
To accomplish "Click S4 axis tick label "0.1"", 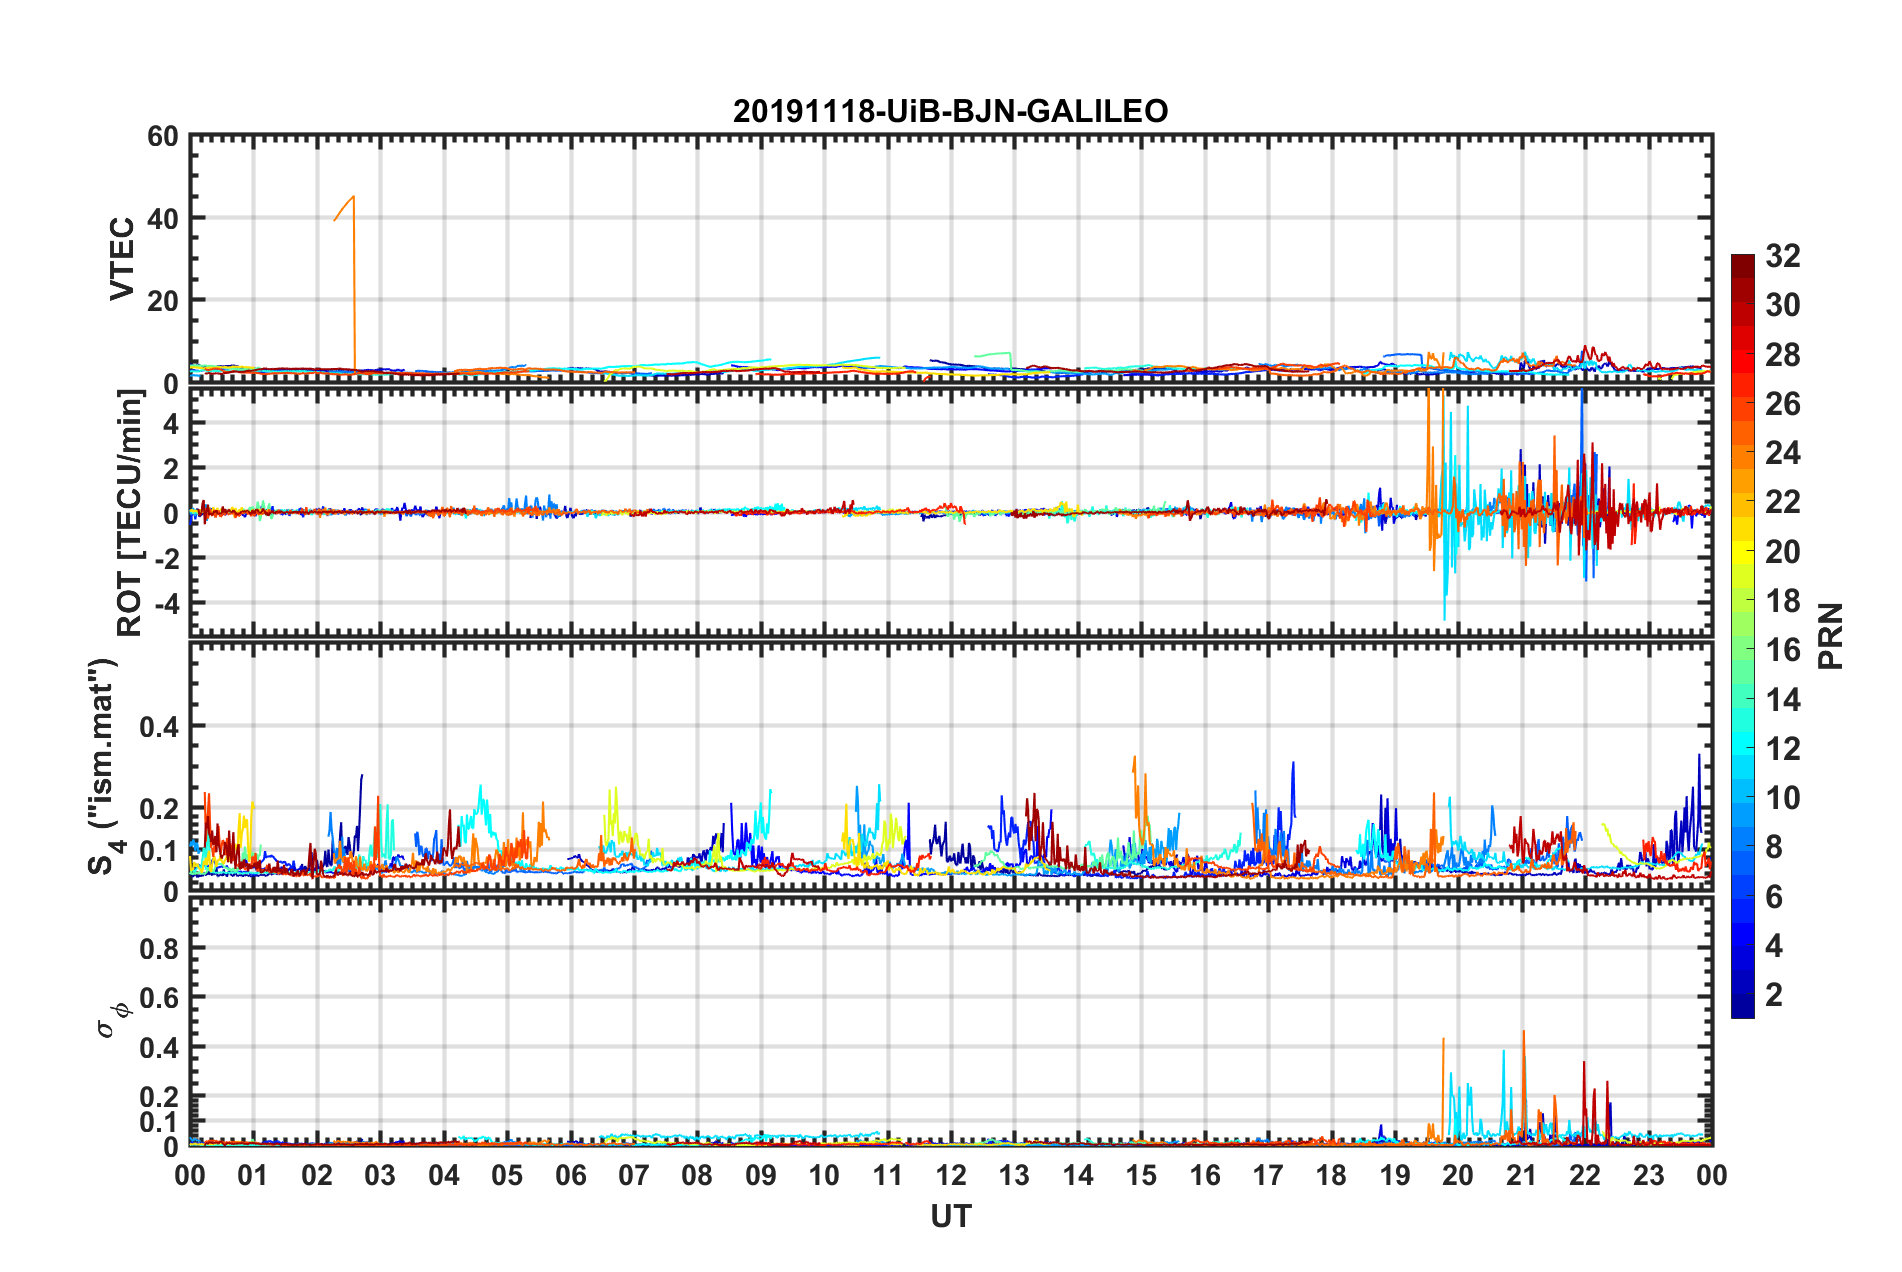I will [x=159, y=851].
